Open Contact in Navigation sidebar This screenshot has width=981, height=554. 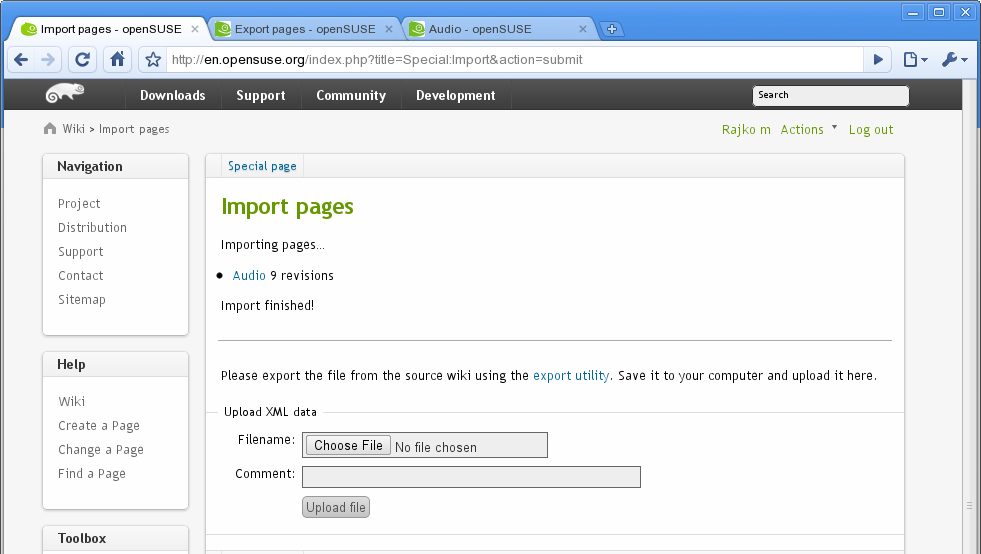click(x=81, y=275)
